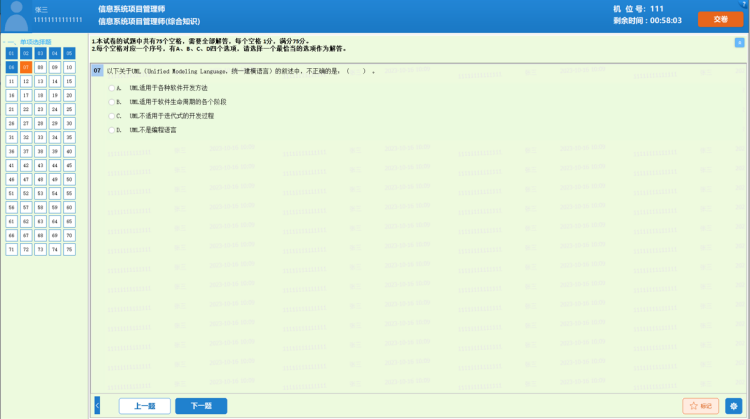
Task: Mark this question with the star 标记 button
Action: coord(700,406)
